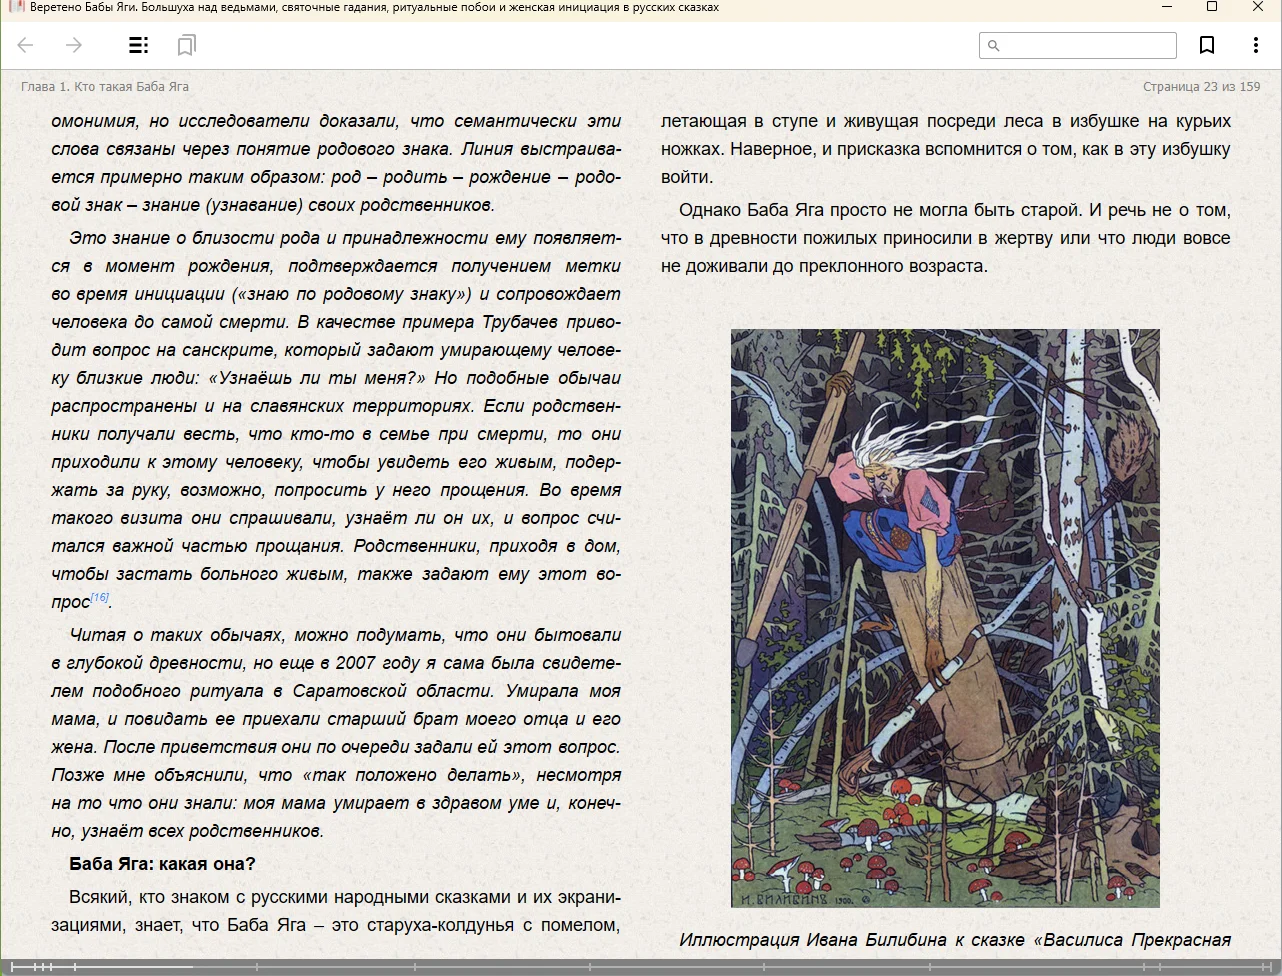Click the forward navigation arrow
The width and height of the screenshot is (1282, 976).
(x=73, y=45)
